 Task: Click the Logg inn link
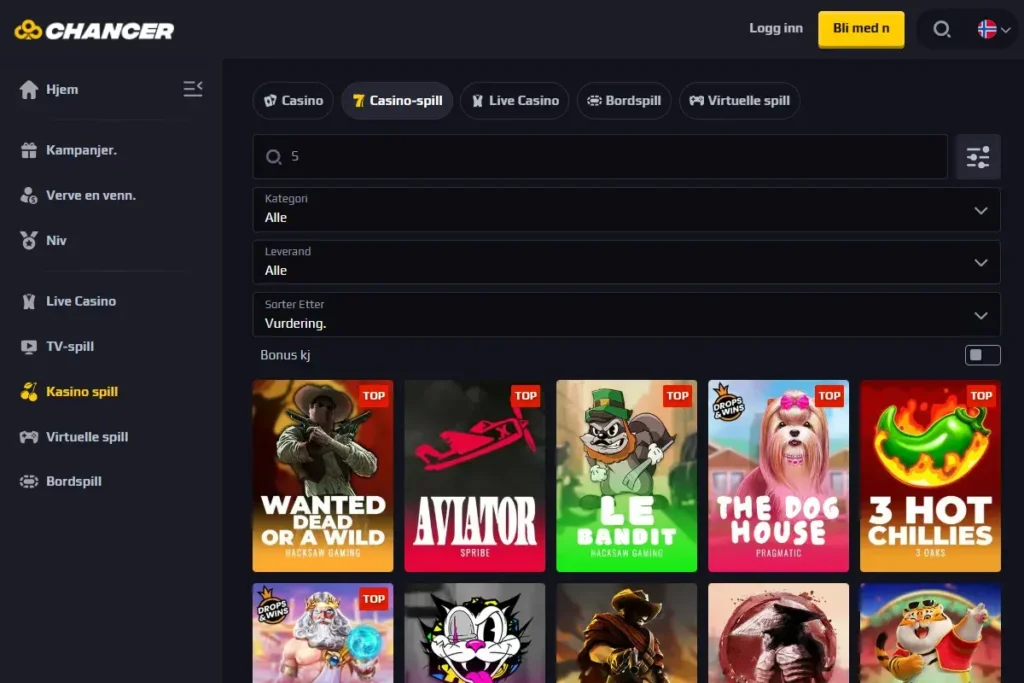(x=776, y=28)
